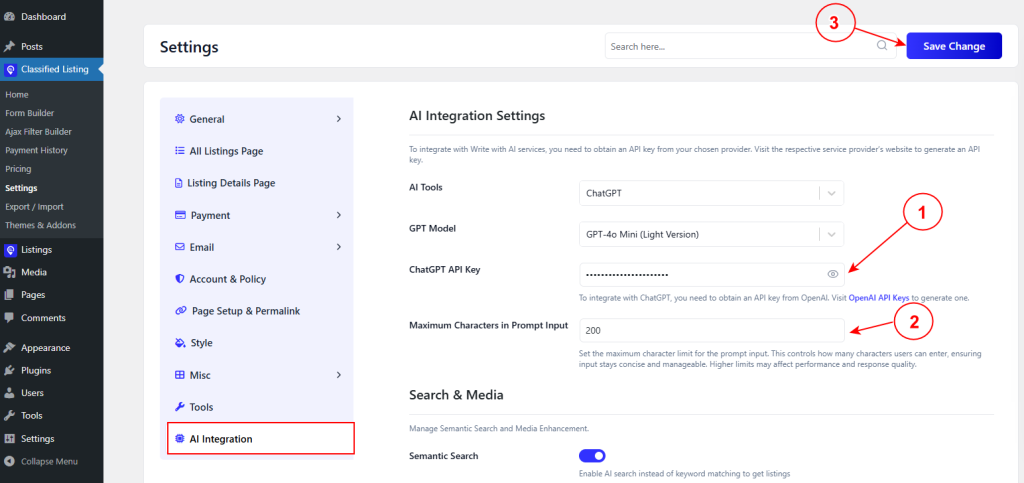Expand the Payment settings chevron

click(338, 215)
